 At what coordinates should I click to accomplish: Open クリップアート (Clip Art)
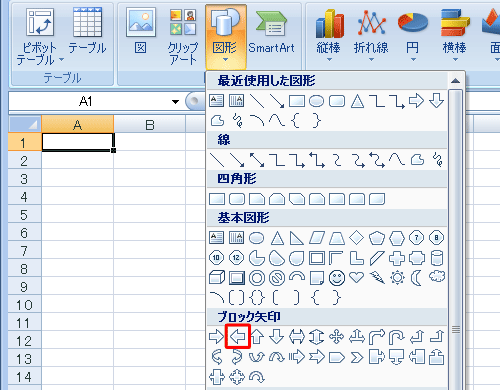click(x=183, y=36)
